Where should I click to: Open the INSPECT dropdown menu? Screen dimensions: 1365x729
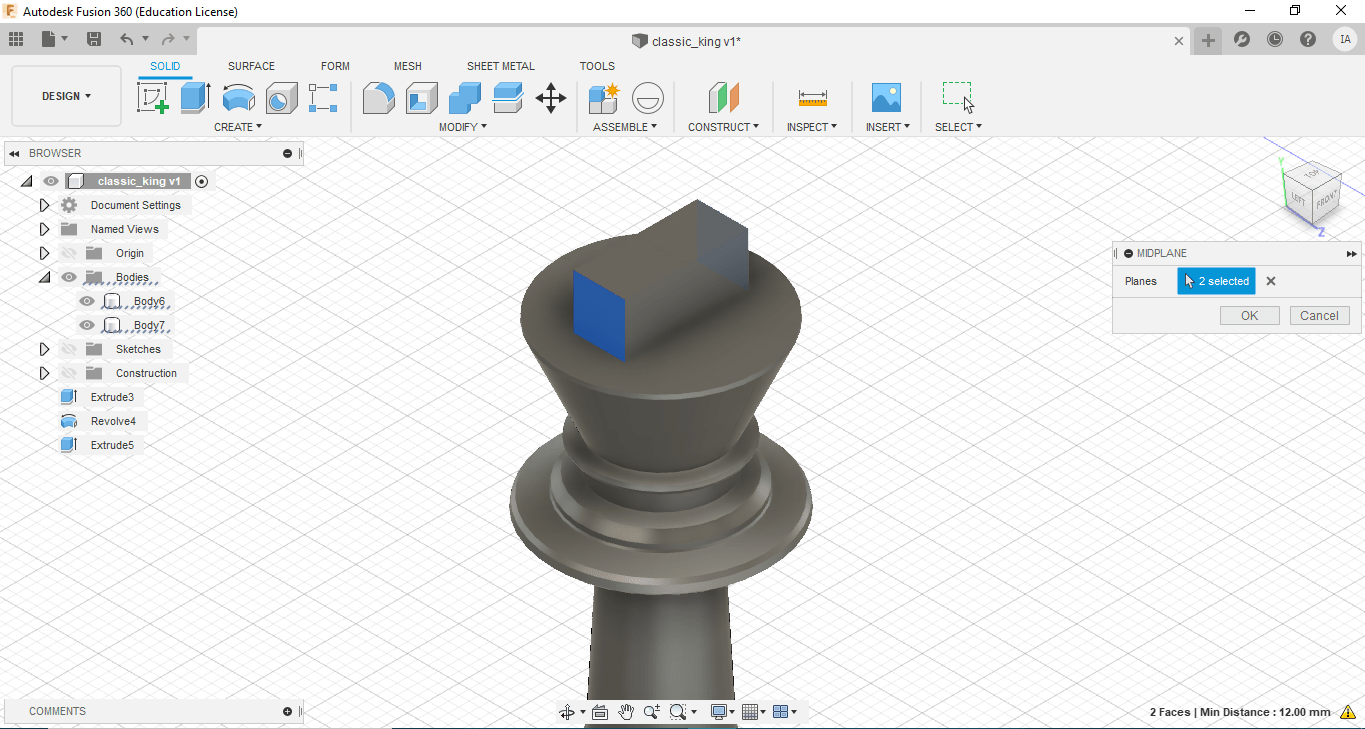pyautogui.click(x=812, y=127)
